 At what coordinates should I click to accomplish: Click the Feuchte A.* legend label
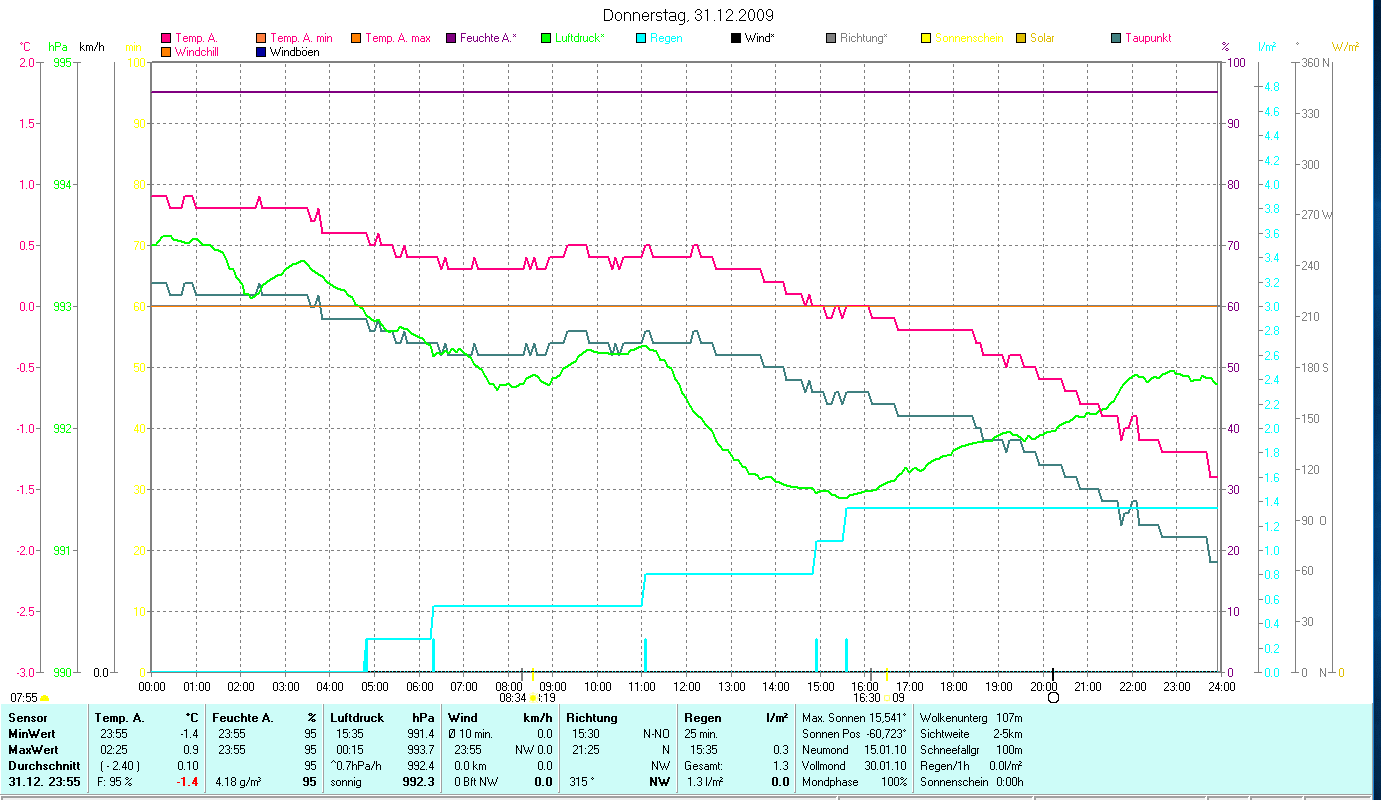(x=489, y=39)
